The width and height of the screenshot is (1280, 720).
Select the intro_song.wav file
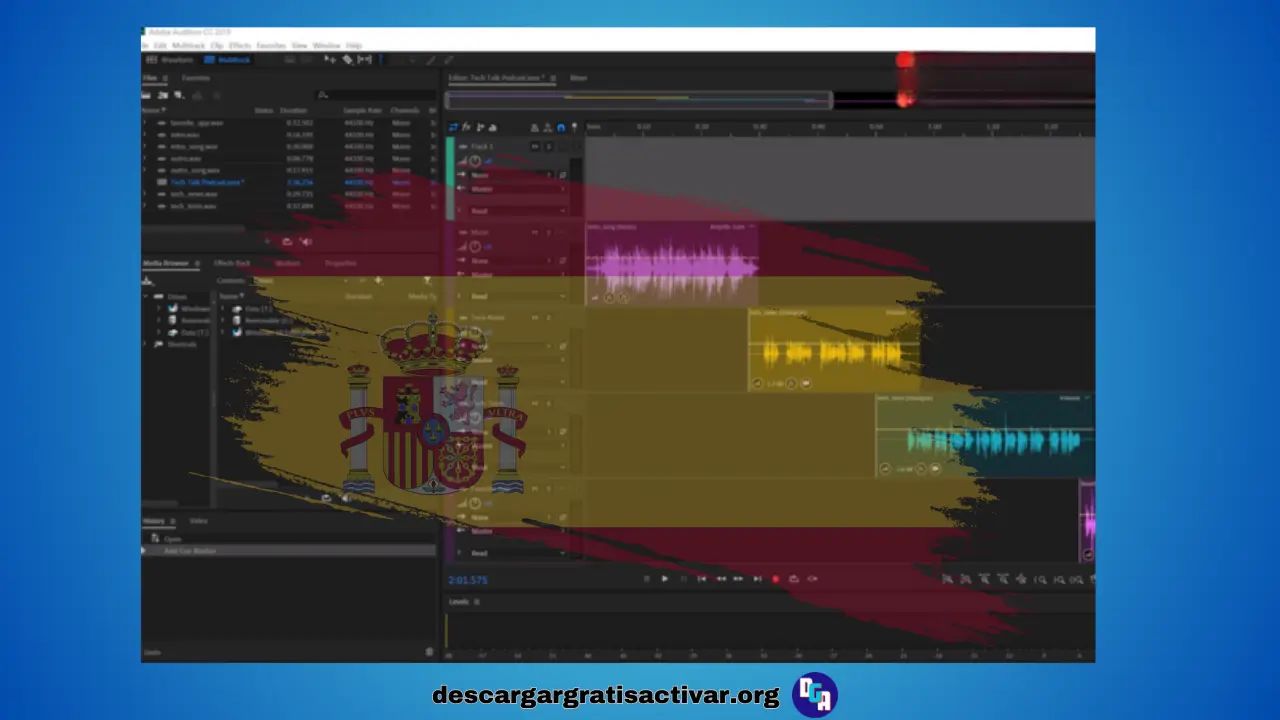coord(194,147)
